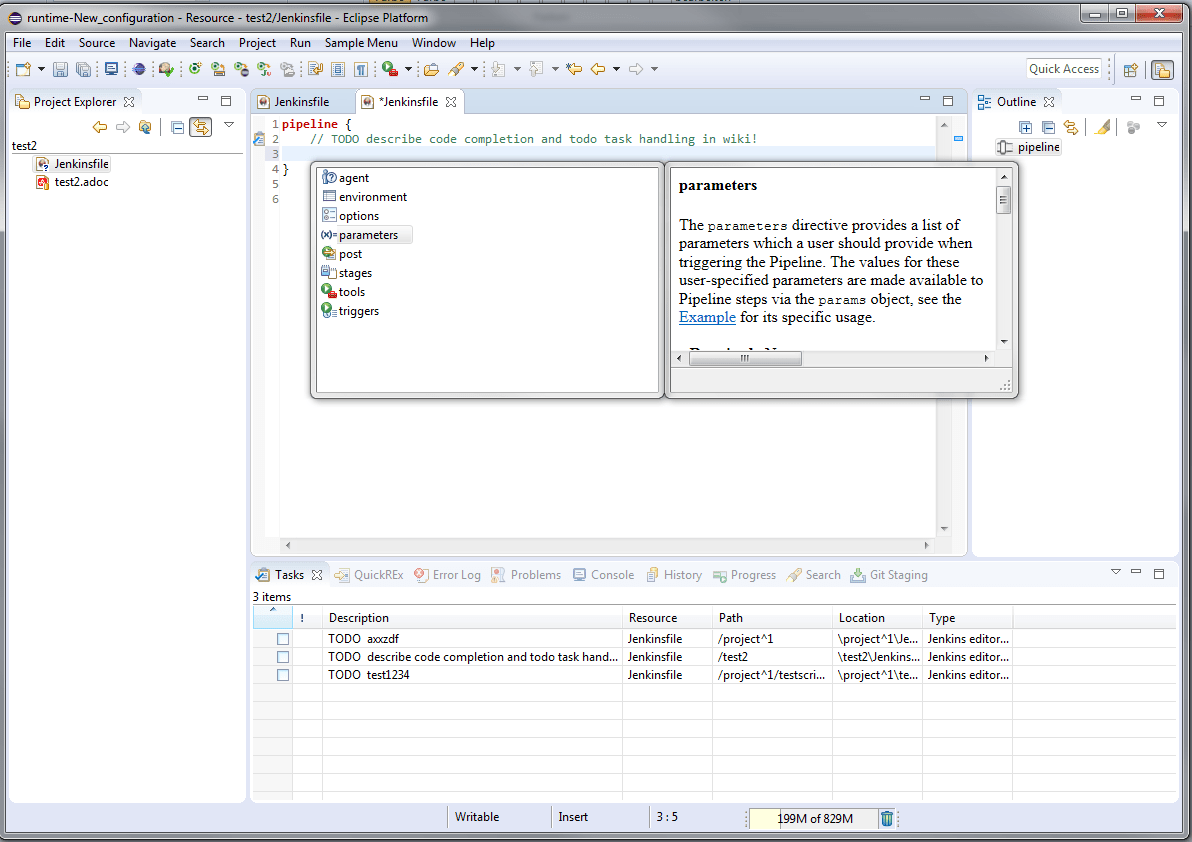Click the Save toolbar icon
1192x842 pixels.
59,69
